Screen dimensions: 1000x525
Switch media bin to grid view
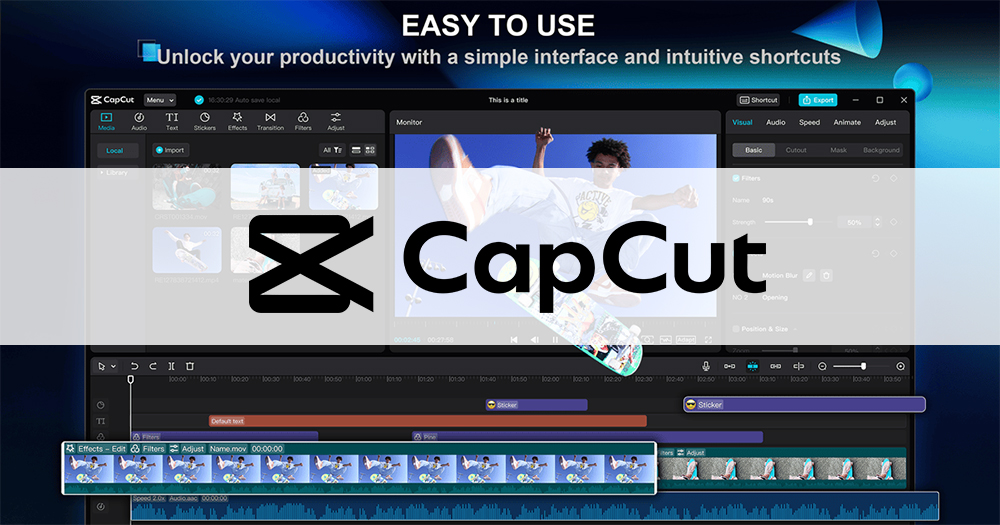371,150
